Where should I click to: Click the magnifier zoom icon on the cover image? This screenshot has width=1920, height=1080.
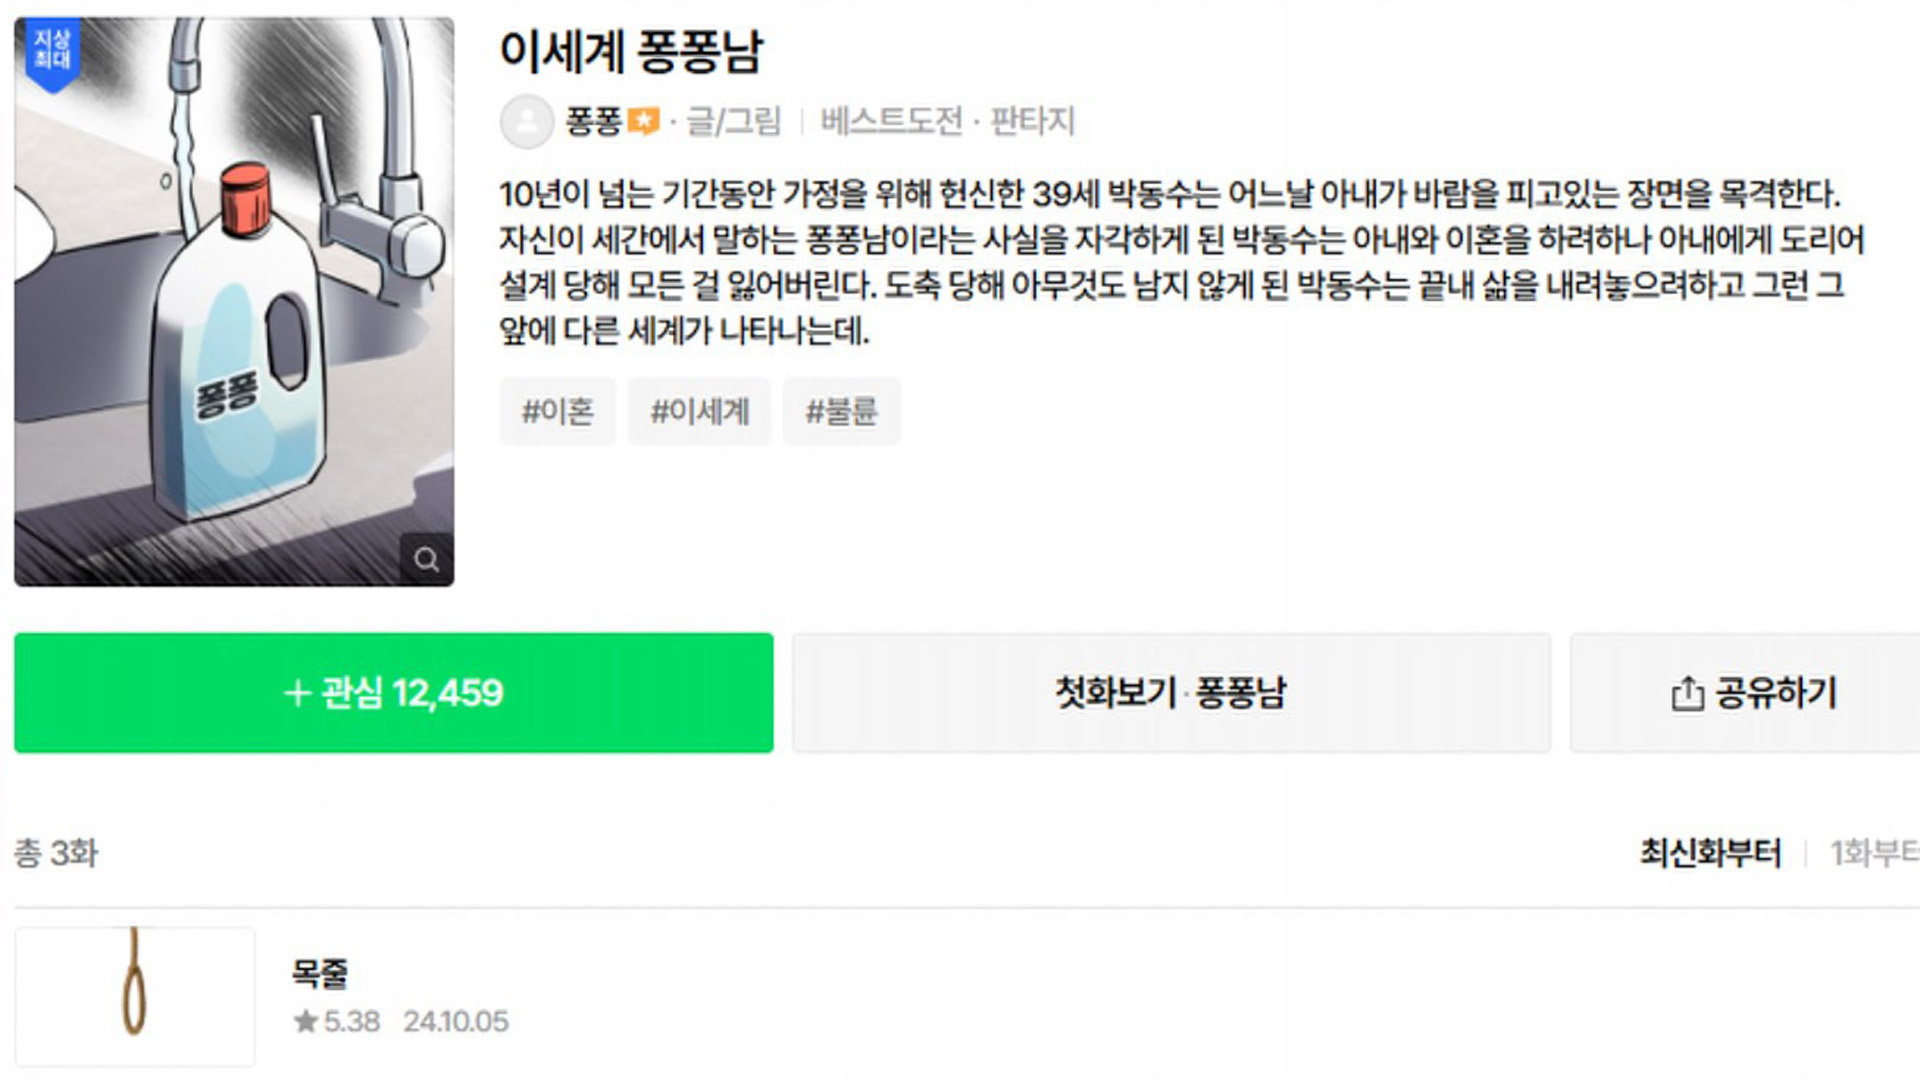(x=428, y=560)
